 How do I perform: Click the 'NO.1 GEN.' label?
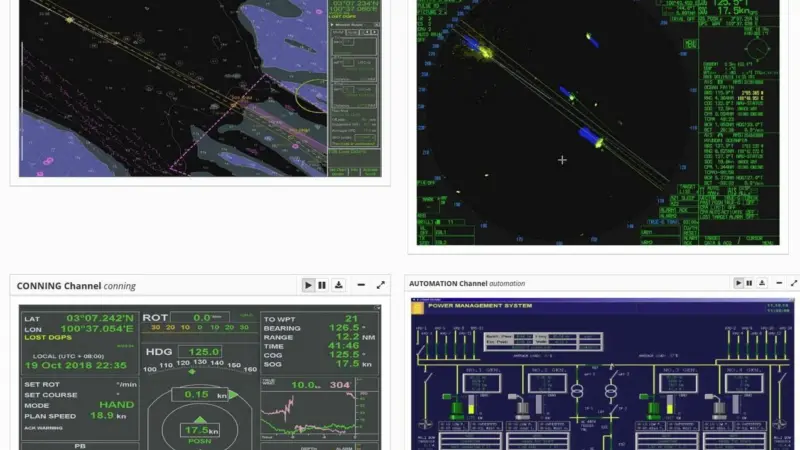click(x=481, y=370)
